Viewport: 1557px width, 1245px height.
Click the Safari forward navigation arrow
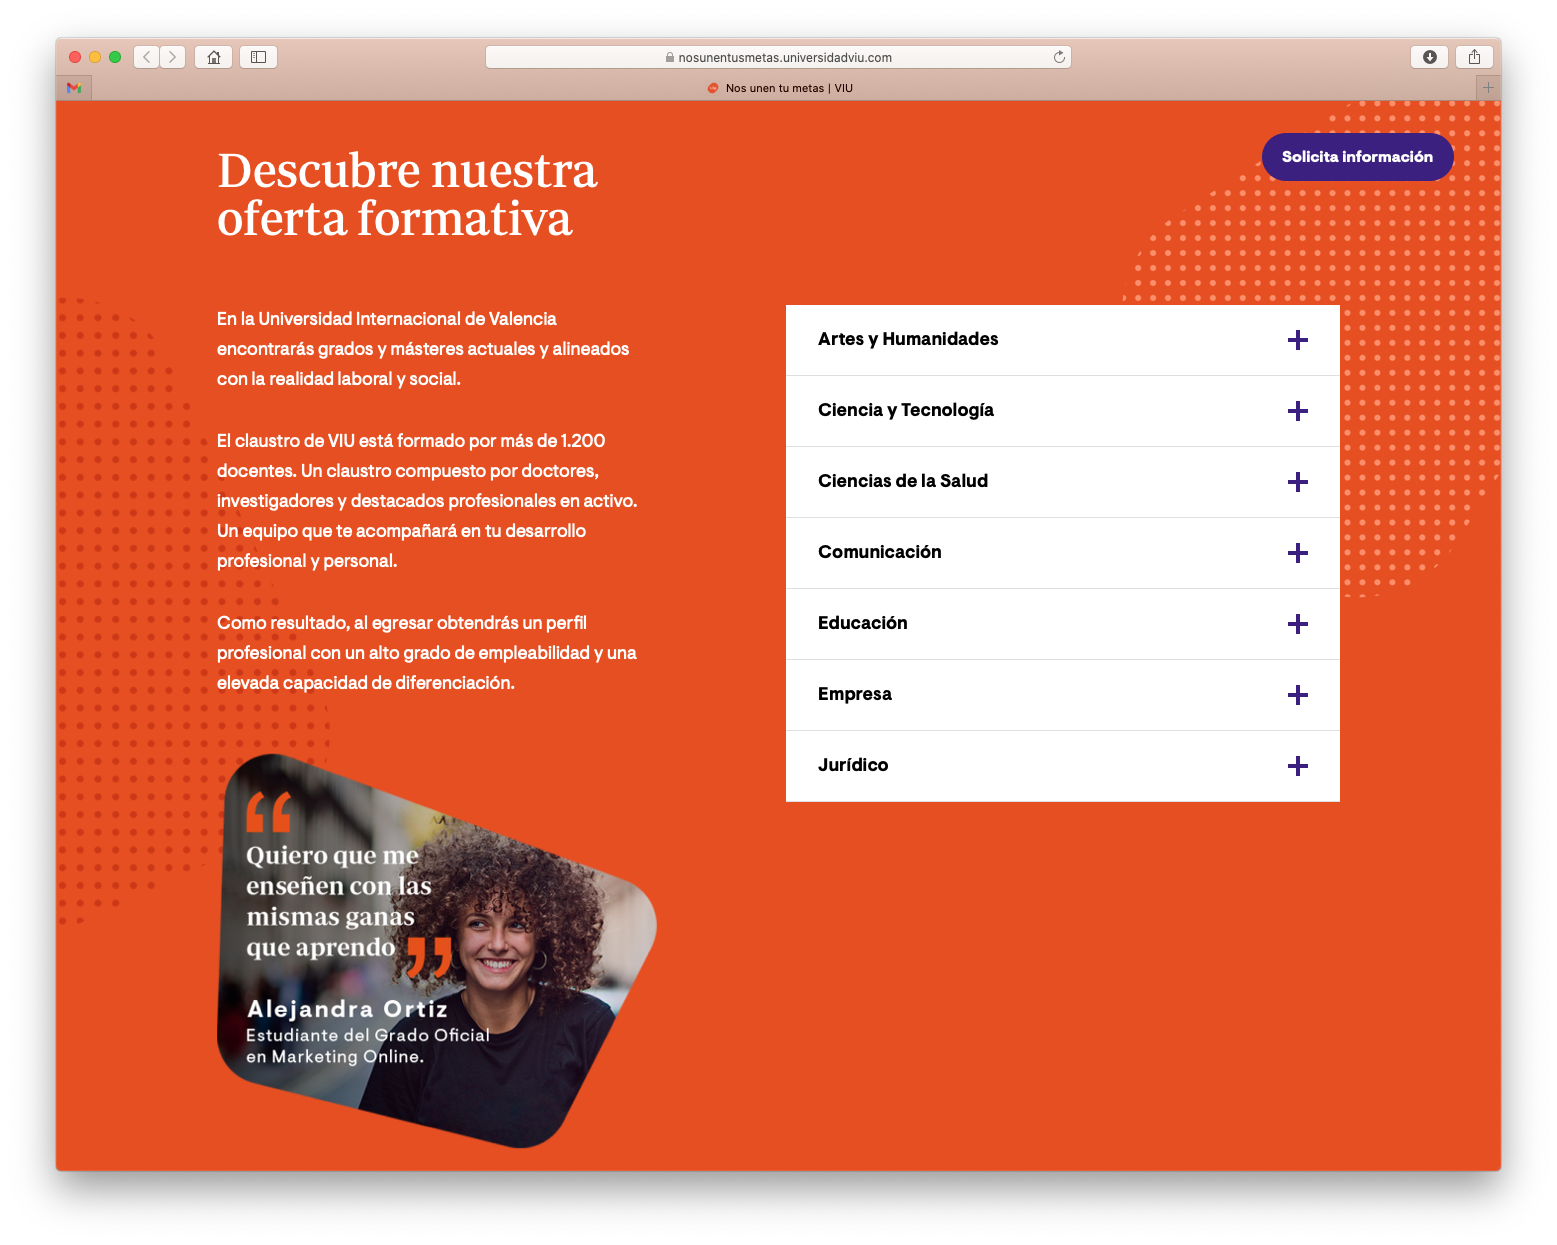click(173, 57)
